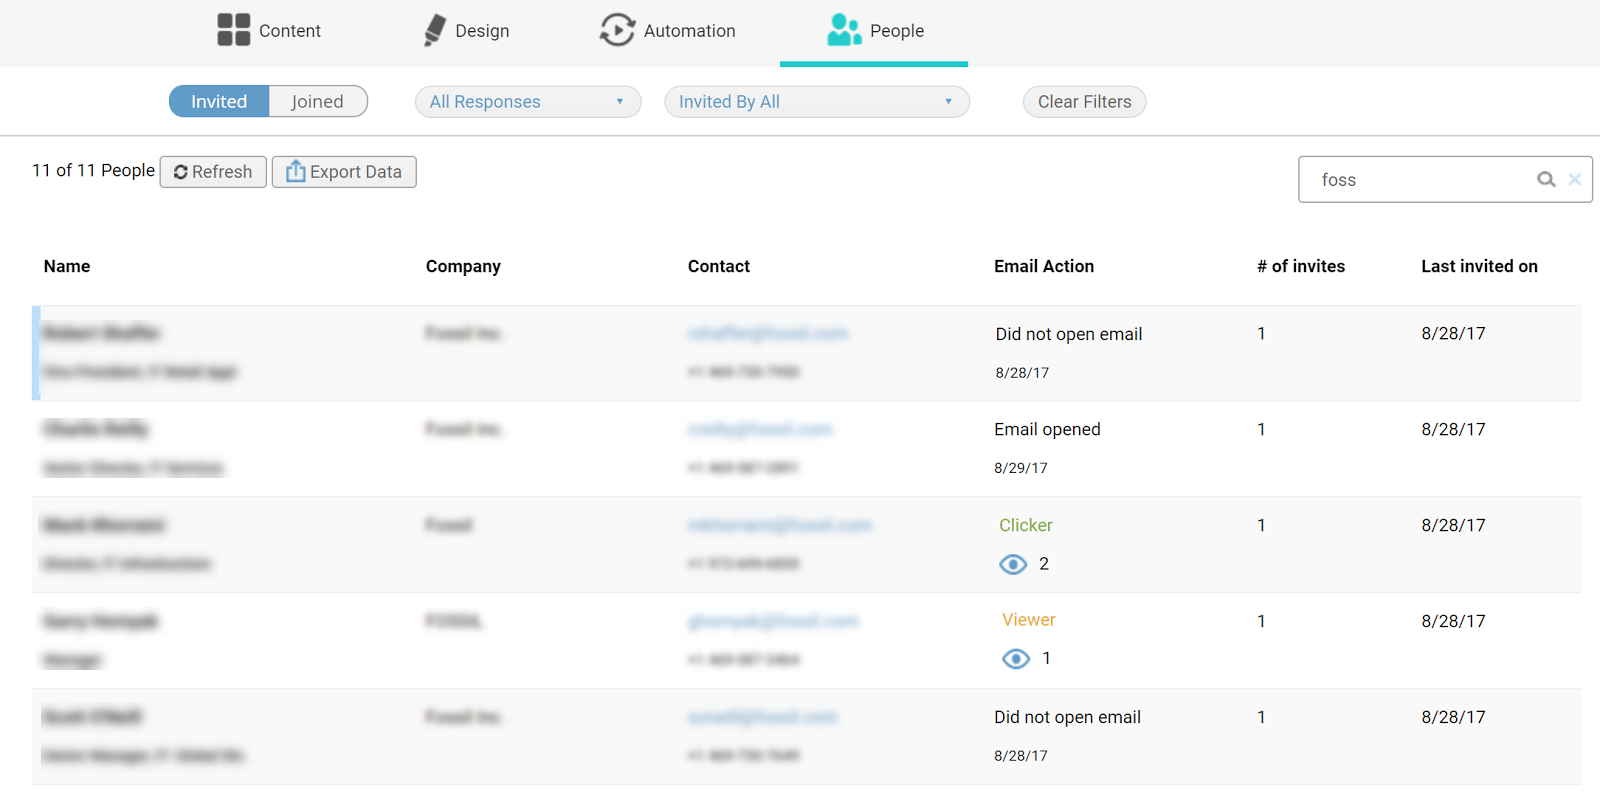1600x794 pixels.
Task: Click the eye icon in Viewer row
Action: (1016, 659)
